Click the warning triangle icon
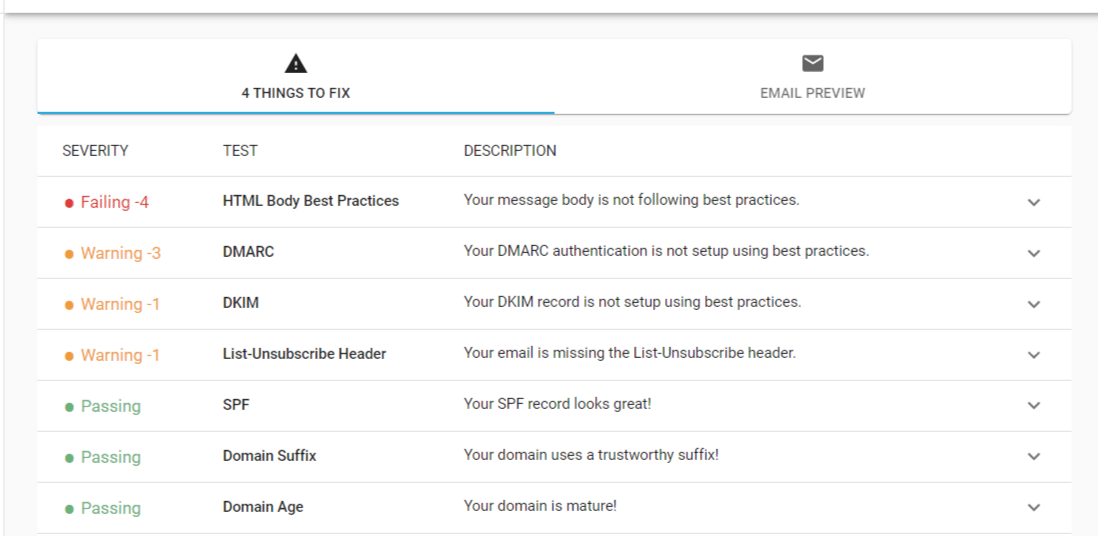 (296, 64)
